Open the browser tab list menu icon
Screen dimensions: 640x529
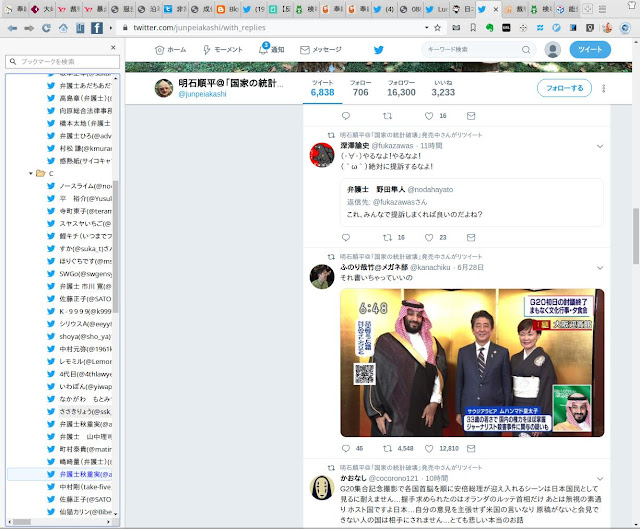click(x=602, y=9)
